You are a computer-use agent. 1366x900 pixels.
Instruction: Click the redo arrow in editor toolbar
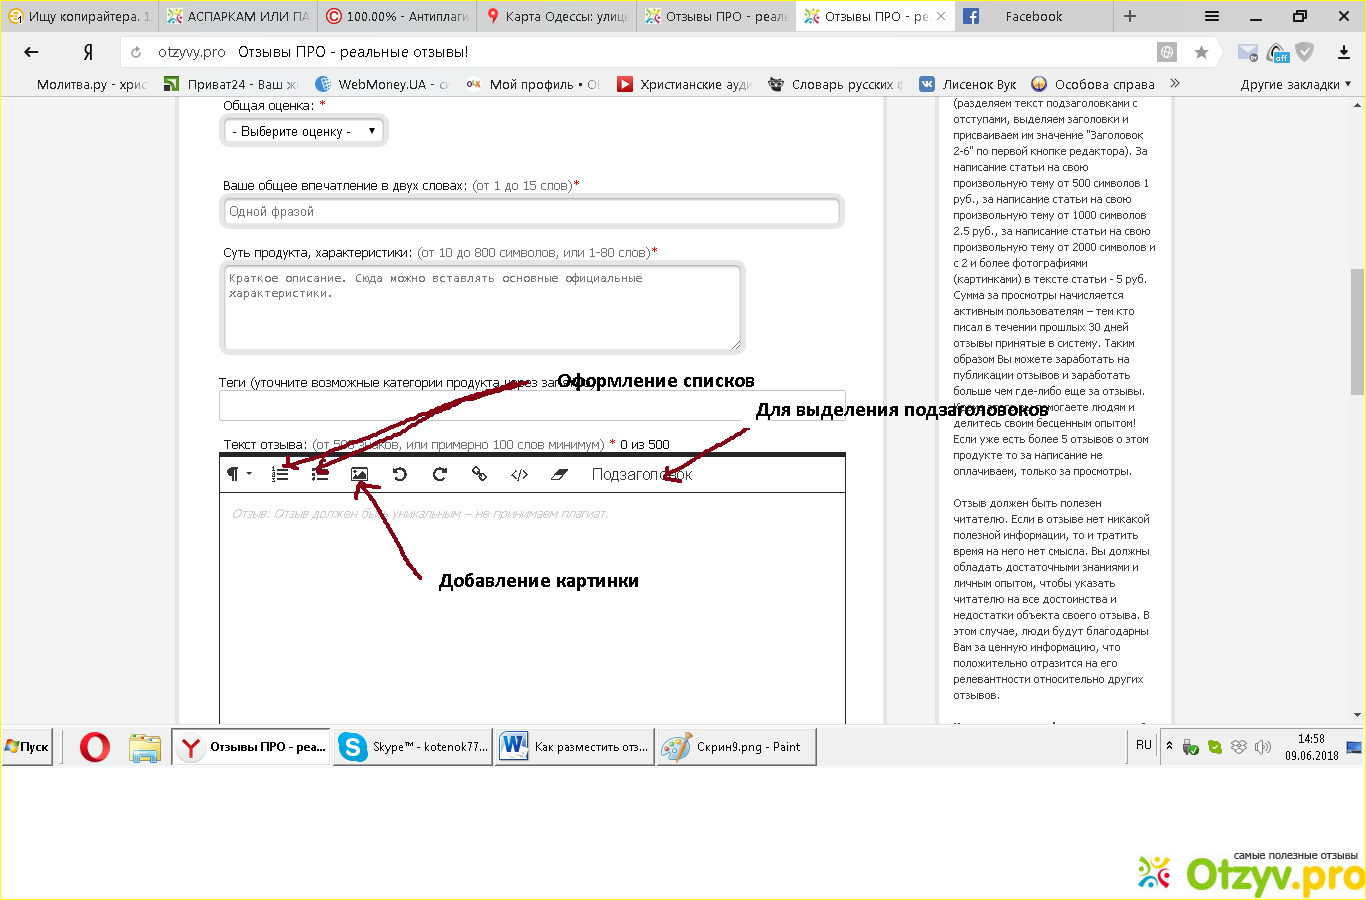pos(440,474)
